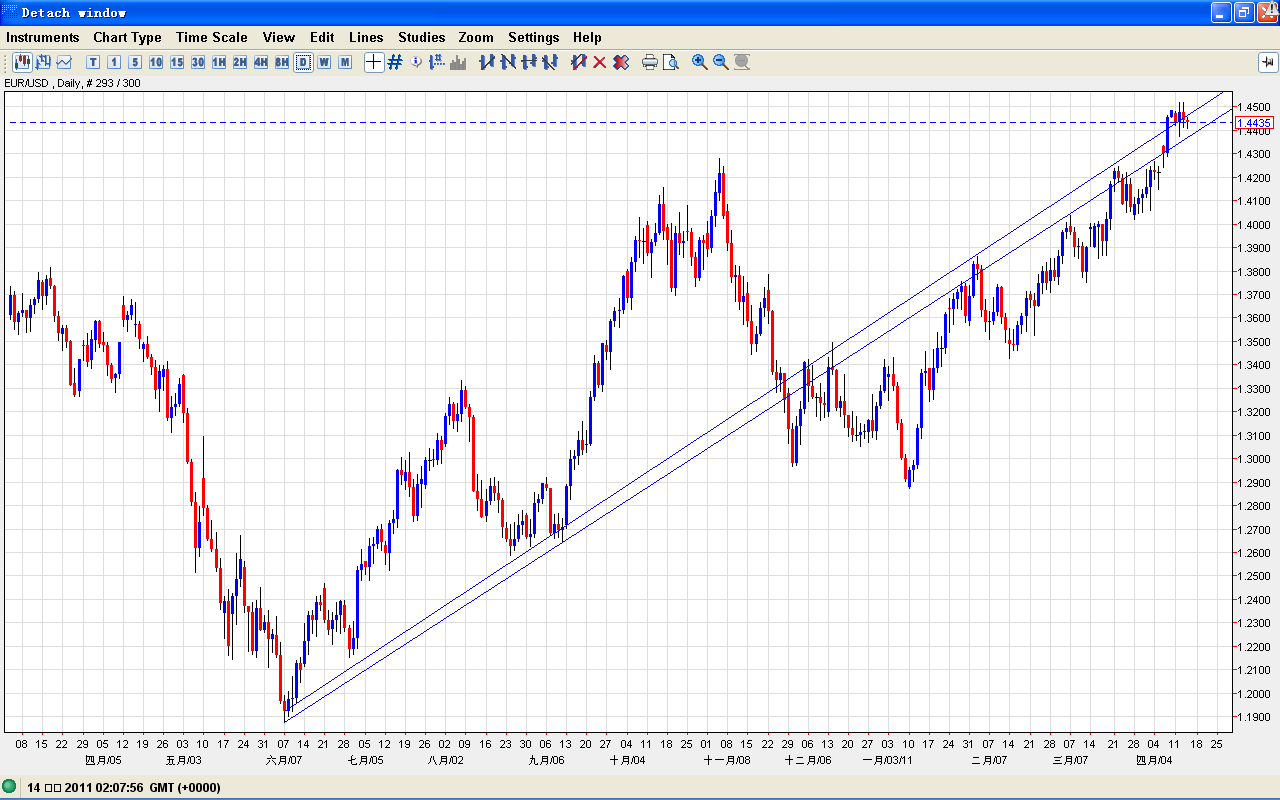1280x800 pixels.
Task: Select the fourth line drawing tool
Action: pos(550,62)
